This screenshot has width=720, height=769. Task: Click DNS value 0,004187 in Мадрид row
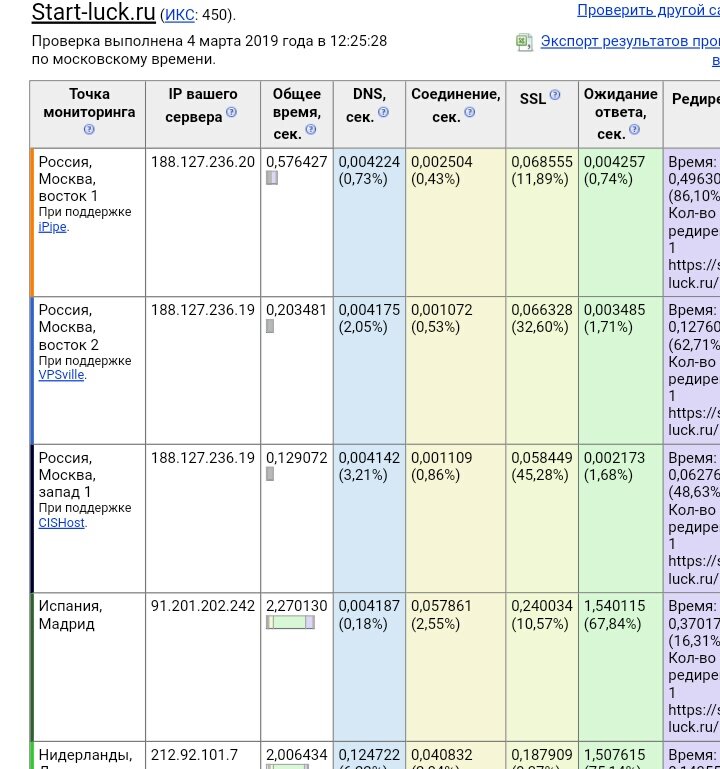coord(369,606)
